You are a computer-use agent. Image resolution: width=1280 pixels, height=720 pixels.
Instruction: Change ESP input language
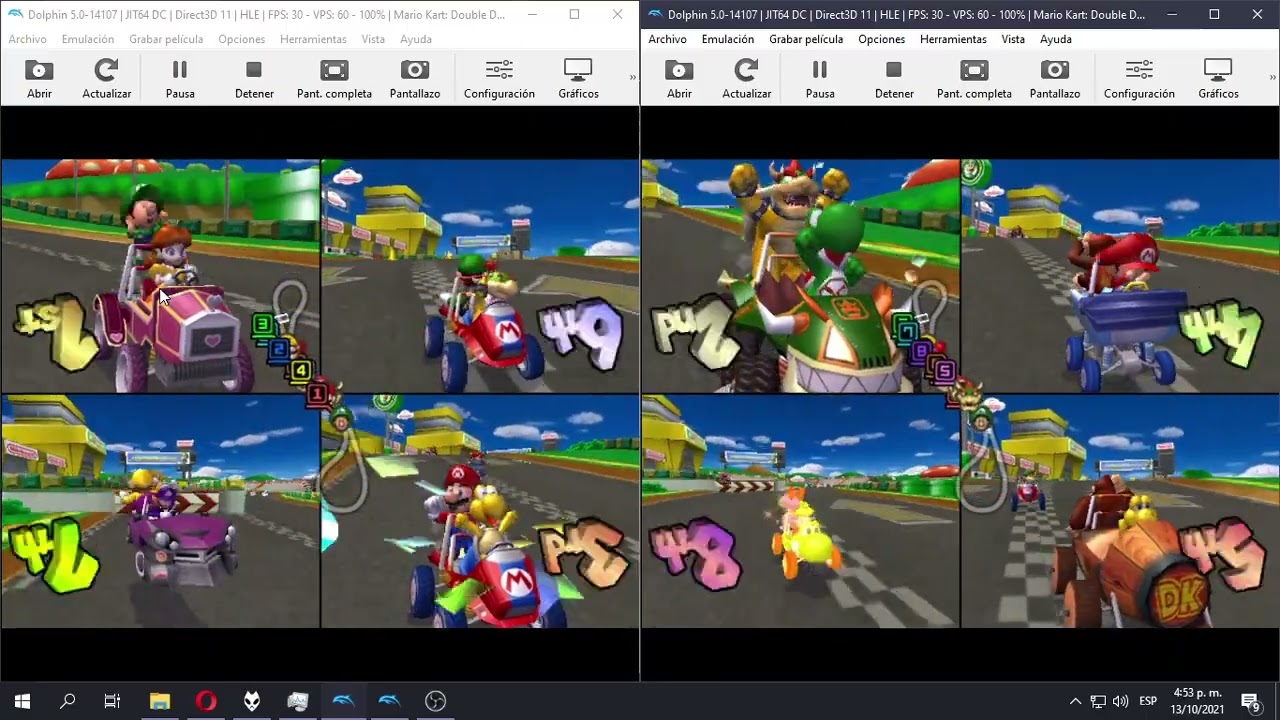[x=1148, y=701]
